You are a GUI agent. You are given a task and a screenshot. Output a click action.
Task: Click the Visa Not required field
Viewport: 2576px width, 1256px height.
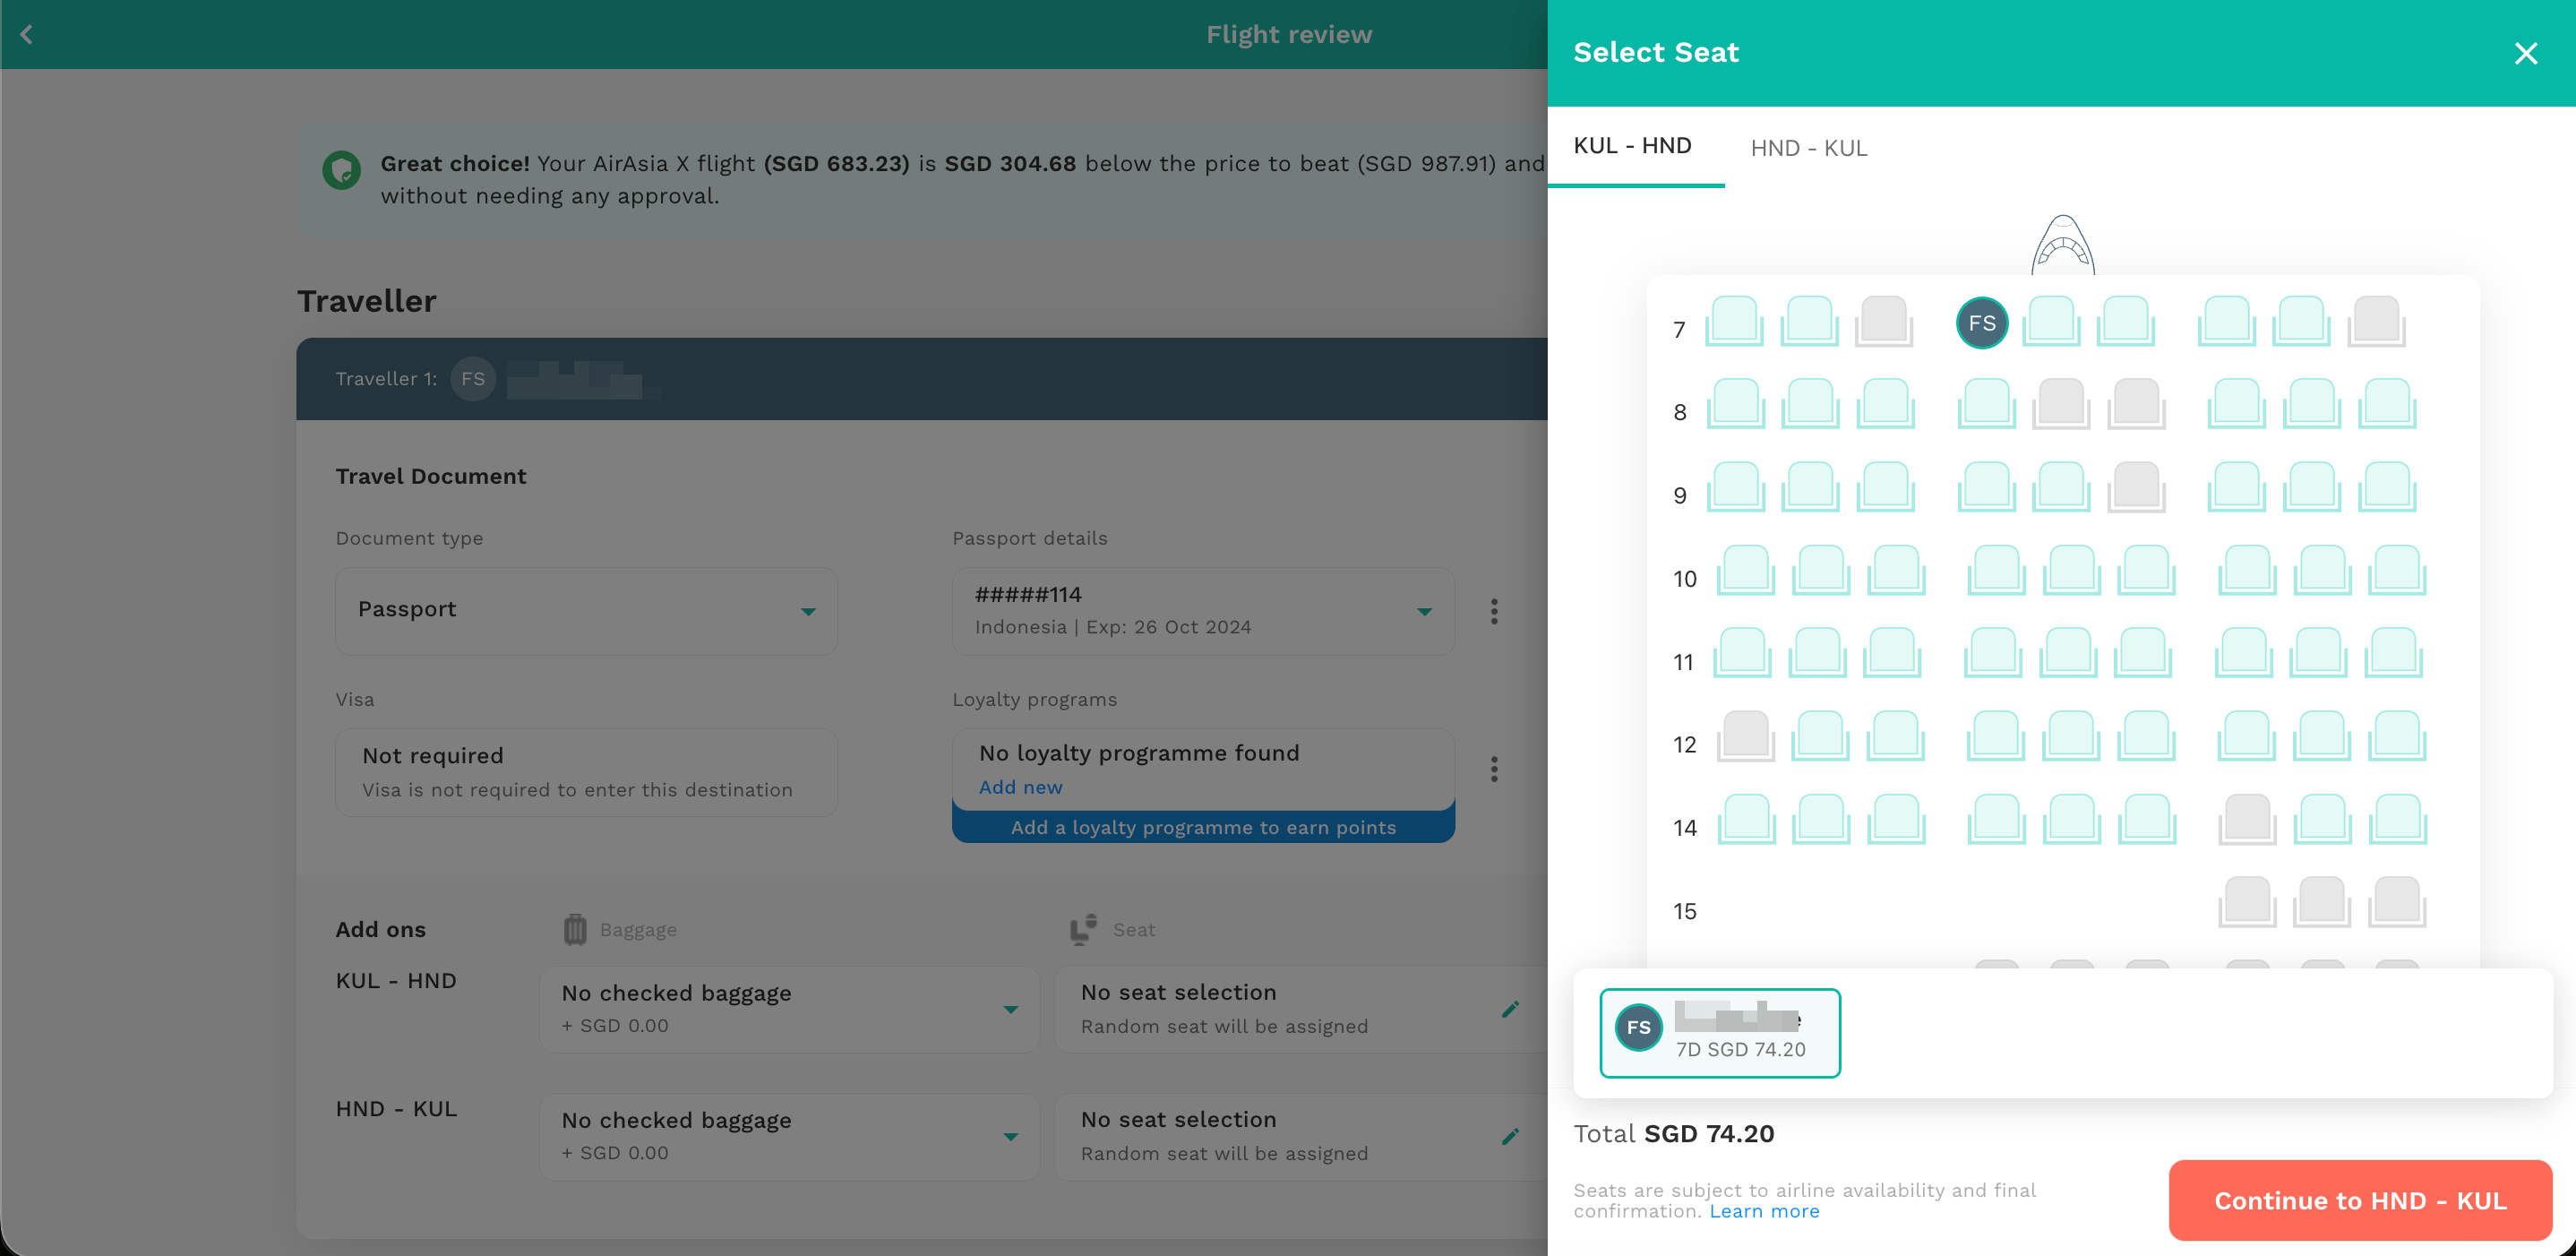click(x=587, y=772)
